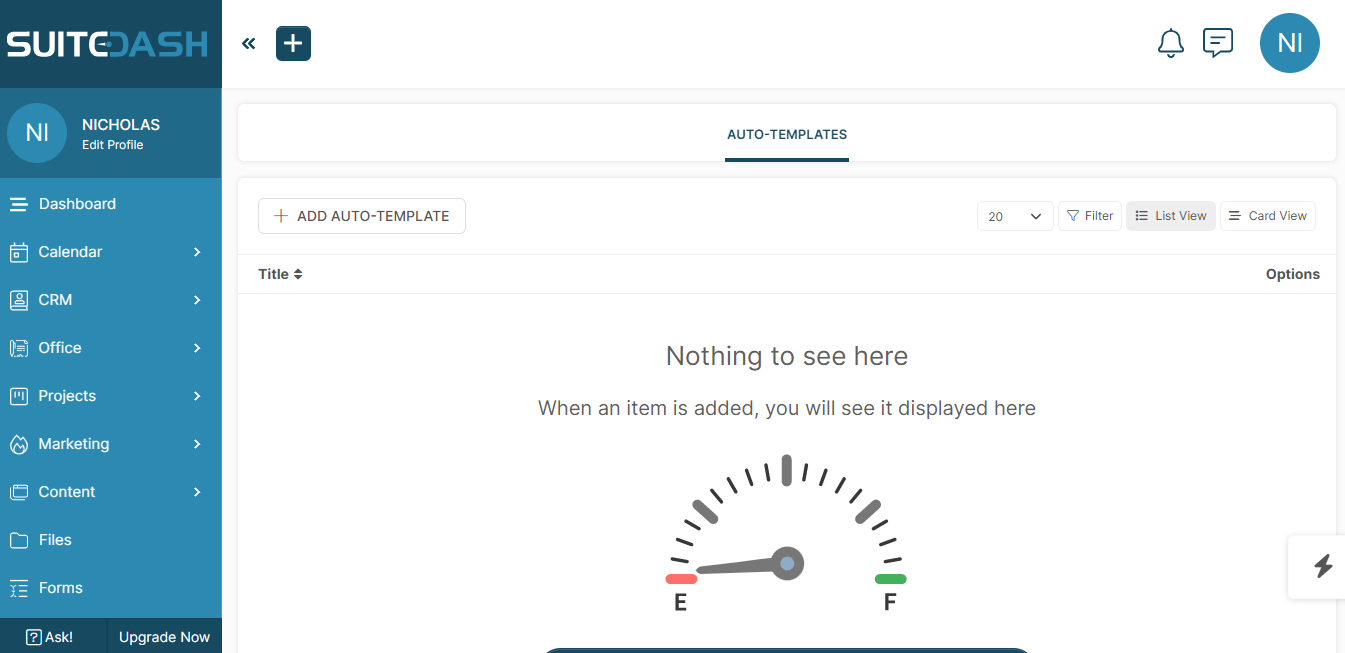This screenshot has width=1345, height=653.
Task: Click the Office sidebar icon
Action: tap(18, 348)
